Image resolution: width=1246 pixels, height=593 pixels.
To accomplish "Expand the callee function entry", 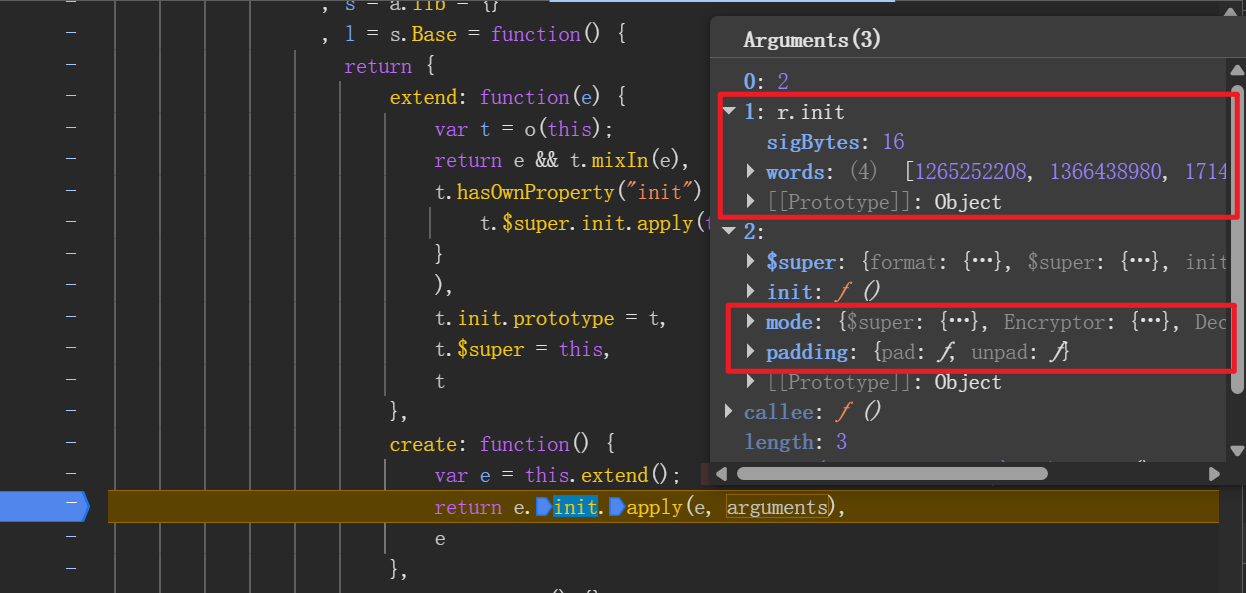I will [x=729, y=412].
